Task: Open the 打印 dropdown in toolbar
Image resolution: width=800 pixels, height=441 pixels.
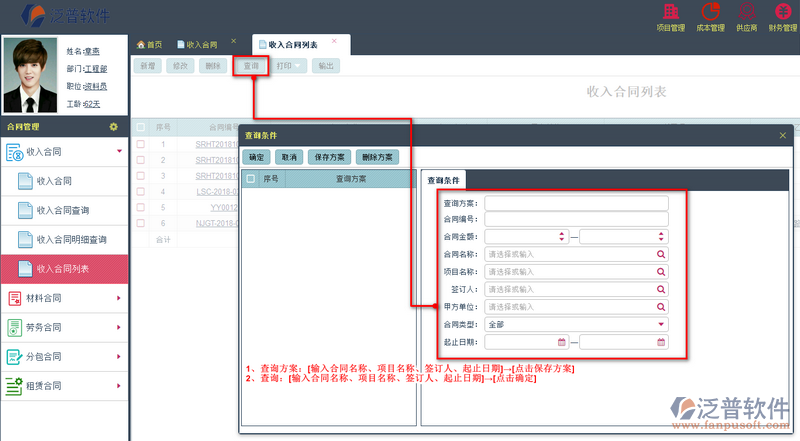Action: pyautogui.click(x=289, y=66)
